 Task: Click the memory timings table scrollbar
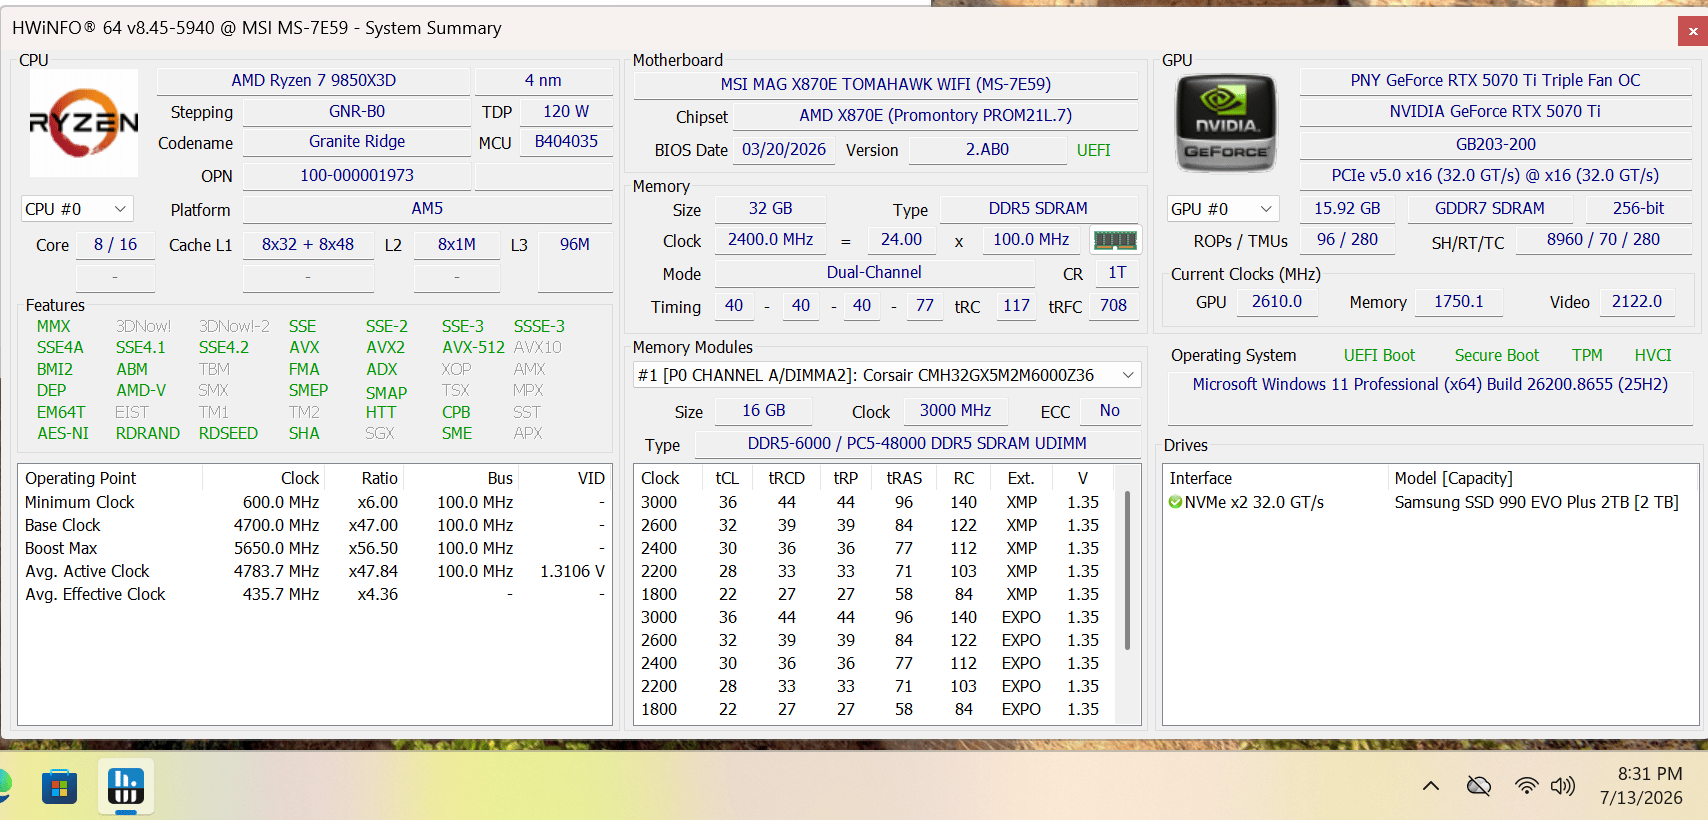pyautogui.click(x=1128, y=570)
